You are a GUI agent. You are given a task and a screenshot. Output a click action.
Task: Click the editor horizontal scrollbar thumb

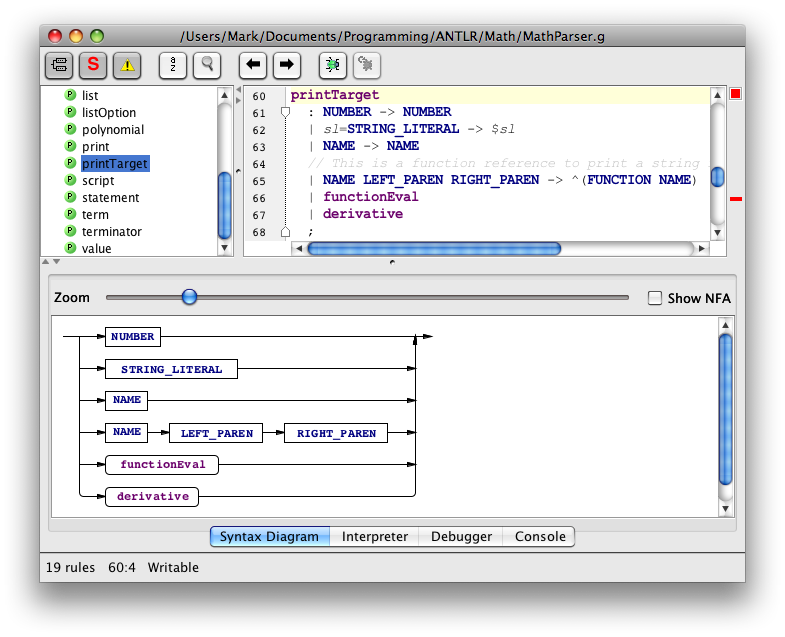(x=434, y=248)
